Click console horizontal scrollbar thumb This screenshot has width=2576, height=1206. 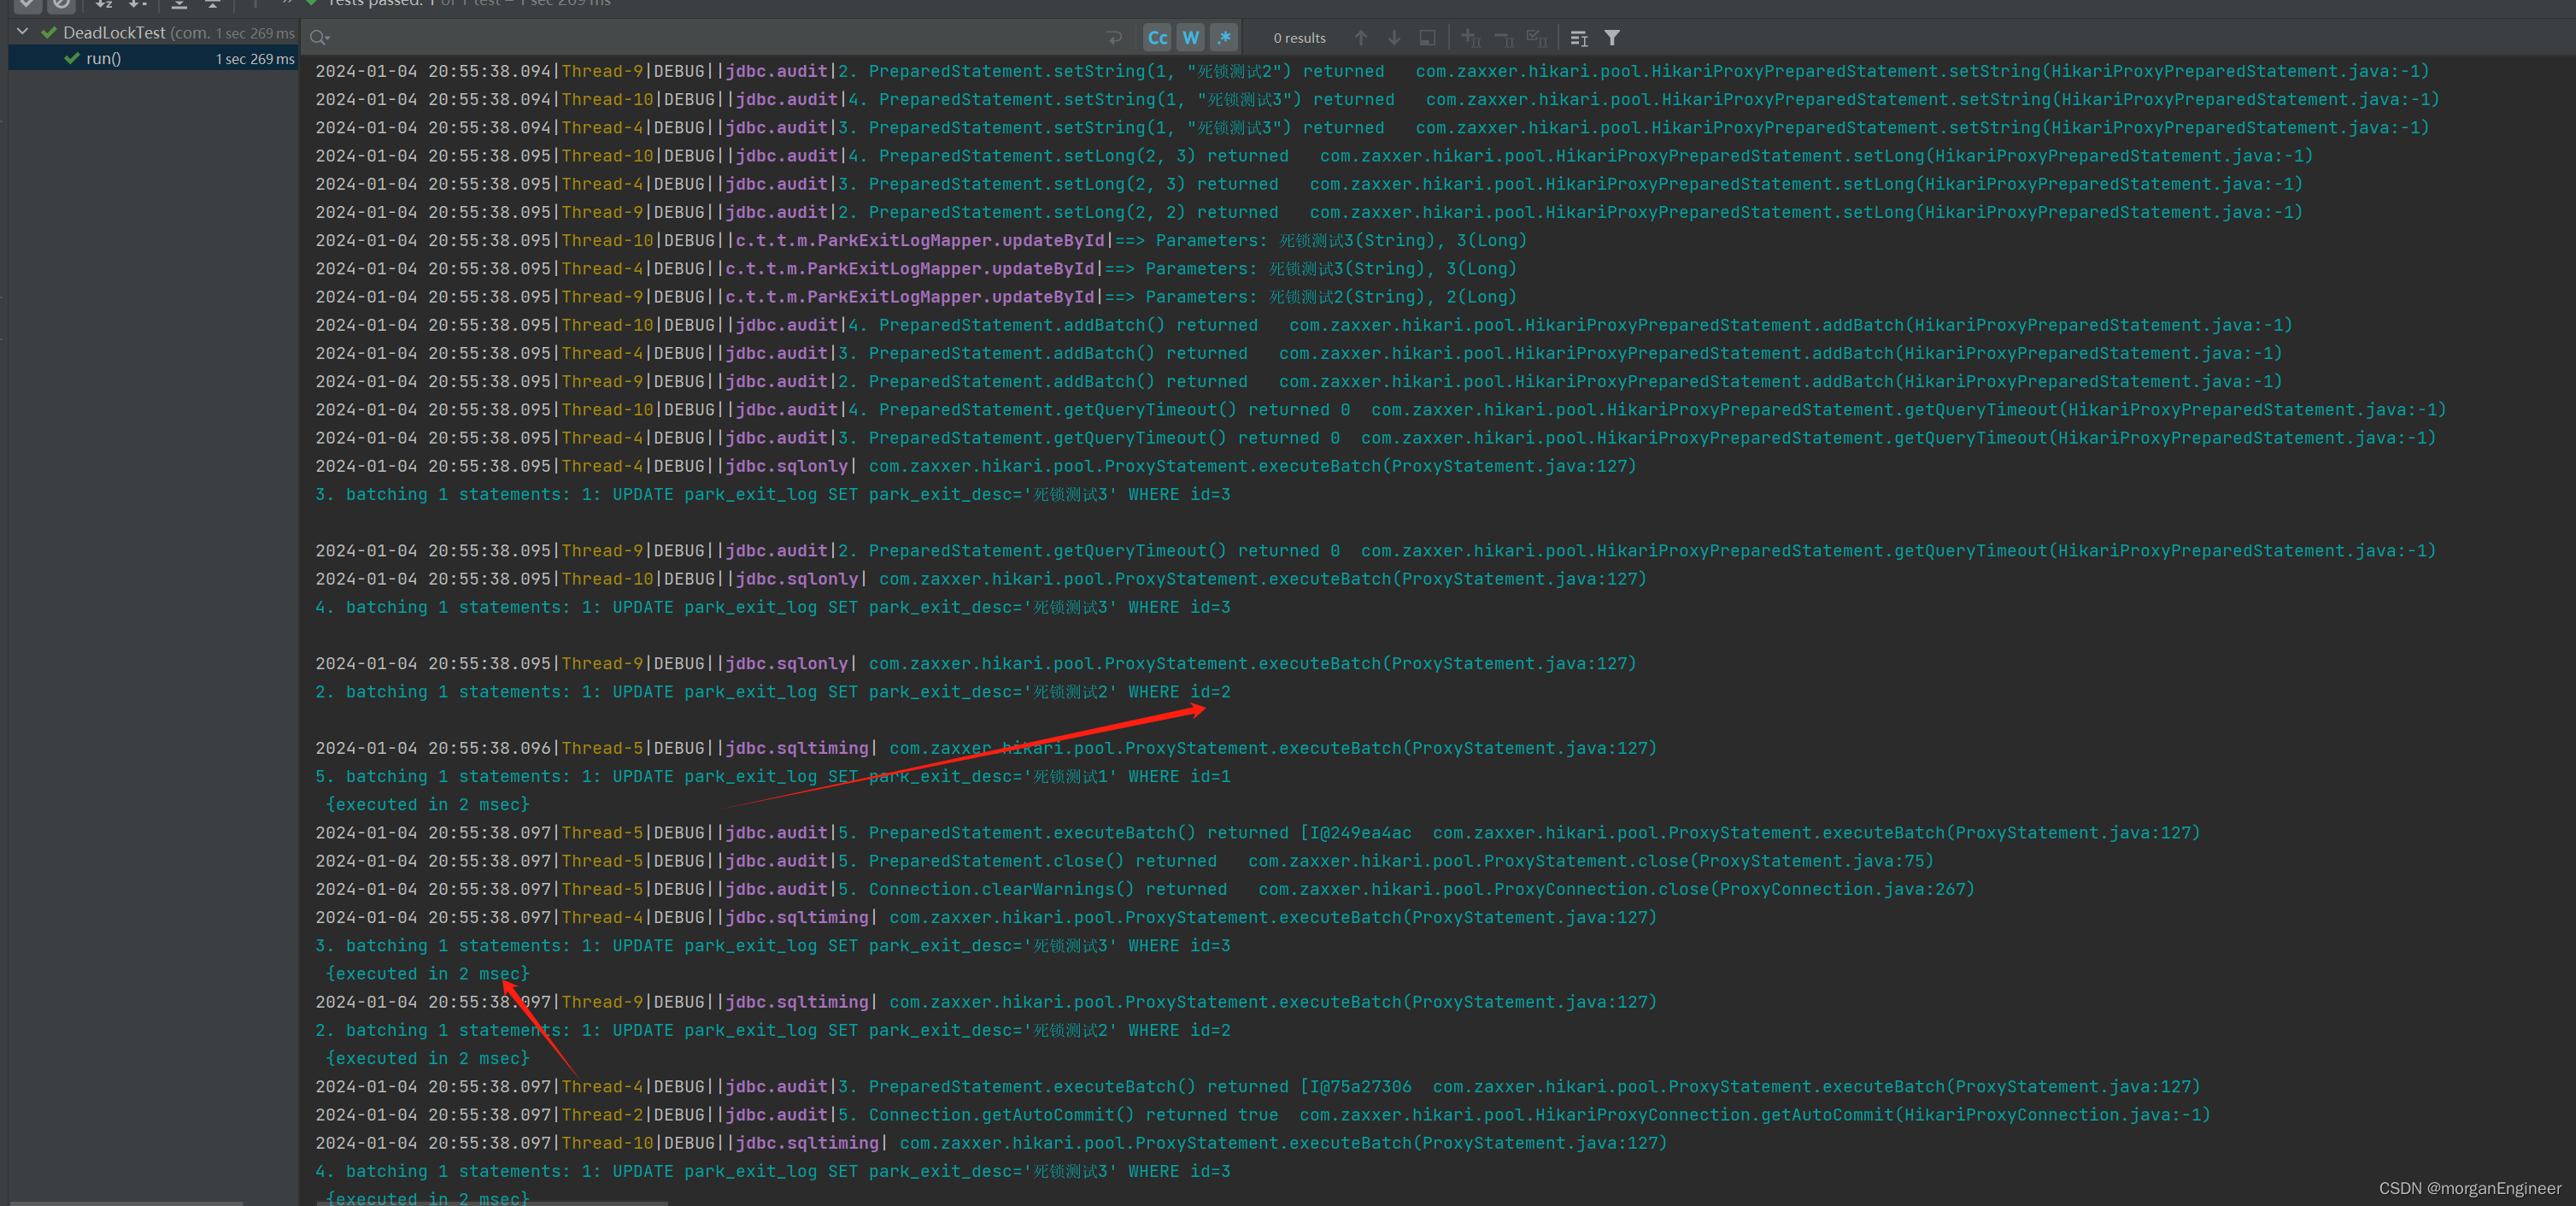[x=492, y=1203]
